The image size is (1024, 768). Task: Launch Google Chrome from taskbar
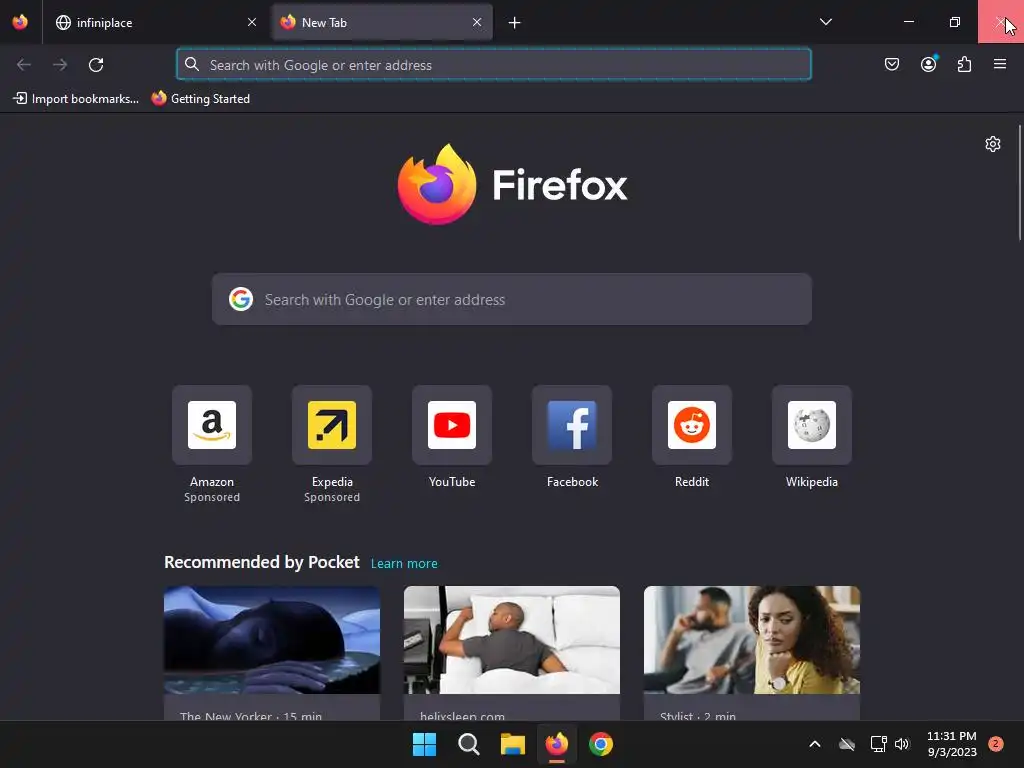pos(601,744)
